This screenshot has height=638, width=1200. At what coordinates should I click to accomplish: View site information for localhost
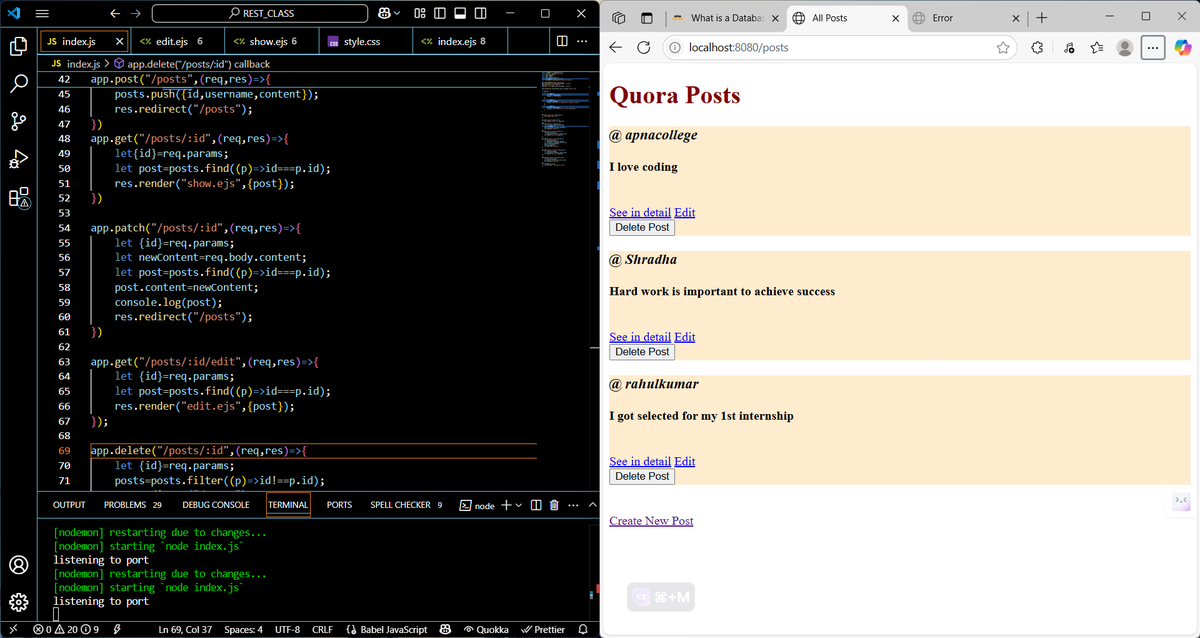click(675, 48)
